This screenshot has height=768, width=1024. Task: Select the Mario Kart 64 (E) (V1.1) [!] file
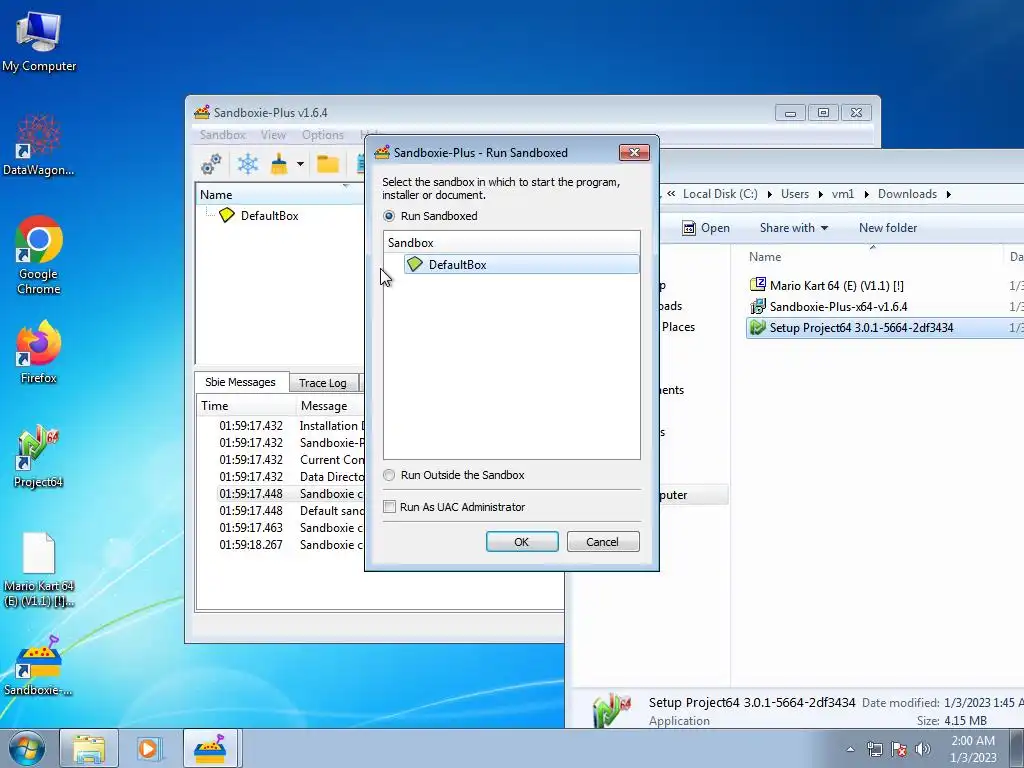point(837,285)
